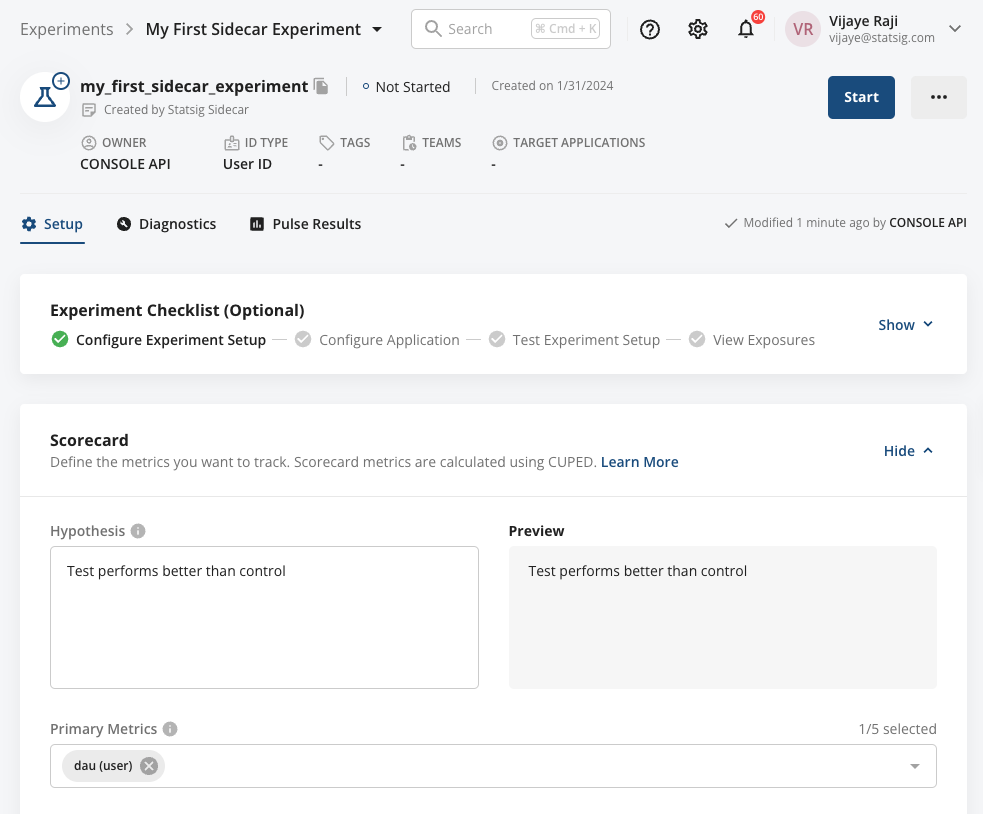Open the Primary Metrics dropdown
This screenshot has width=983, height=814.
click(x=914, y=765)
